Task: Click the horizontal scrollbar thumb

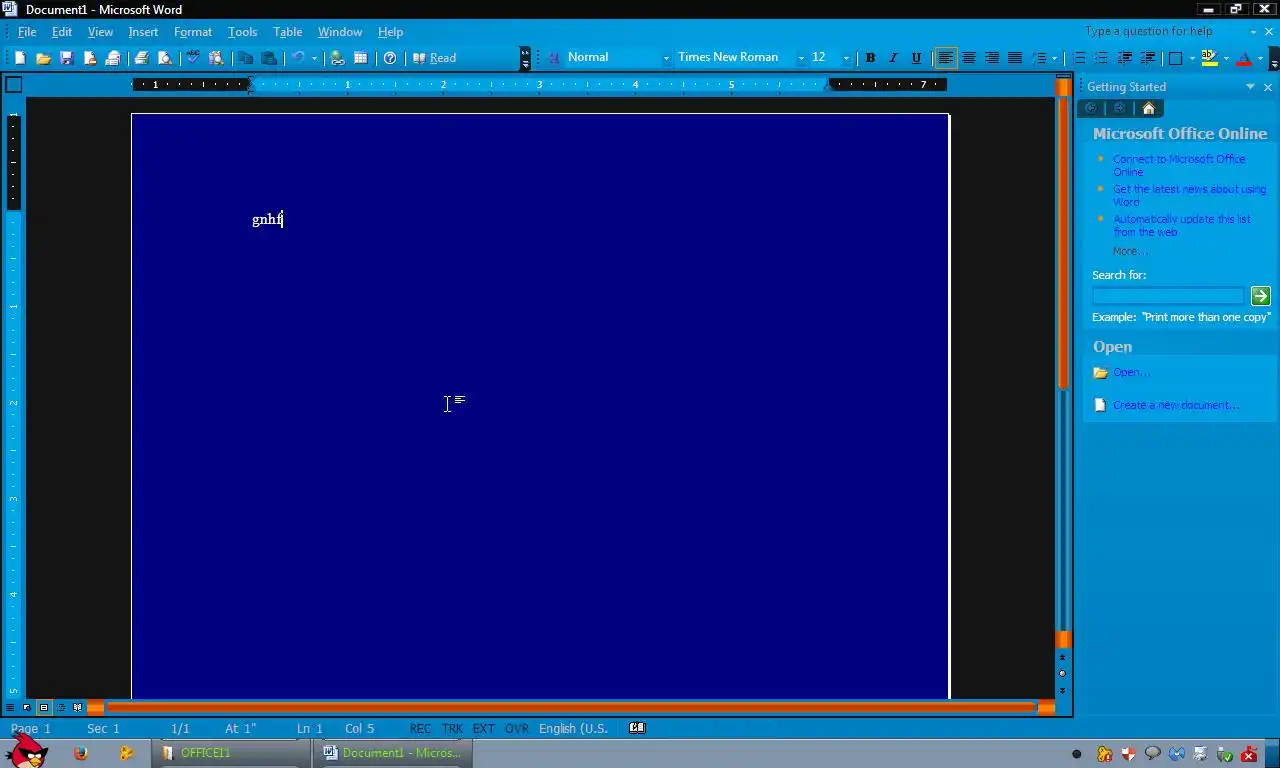Action: click(x=571, y=707)
